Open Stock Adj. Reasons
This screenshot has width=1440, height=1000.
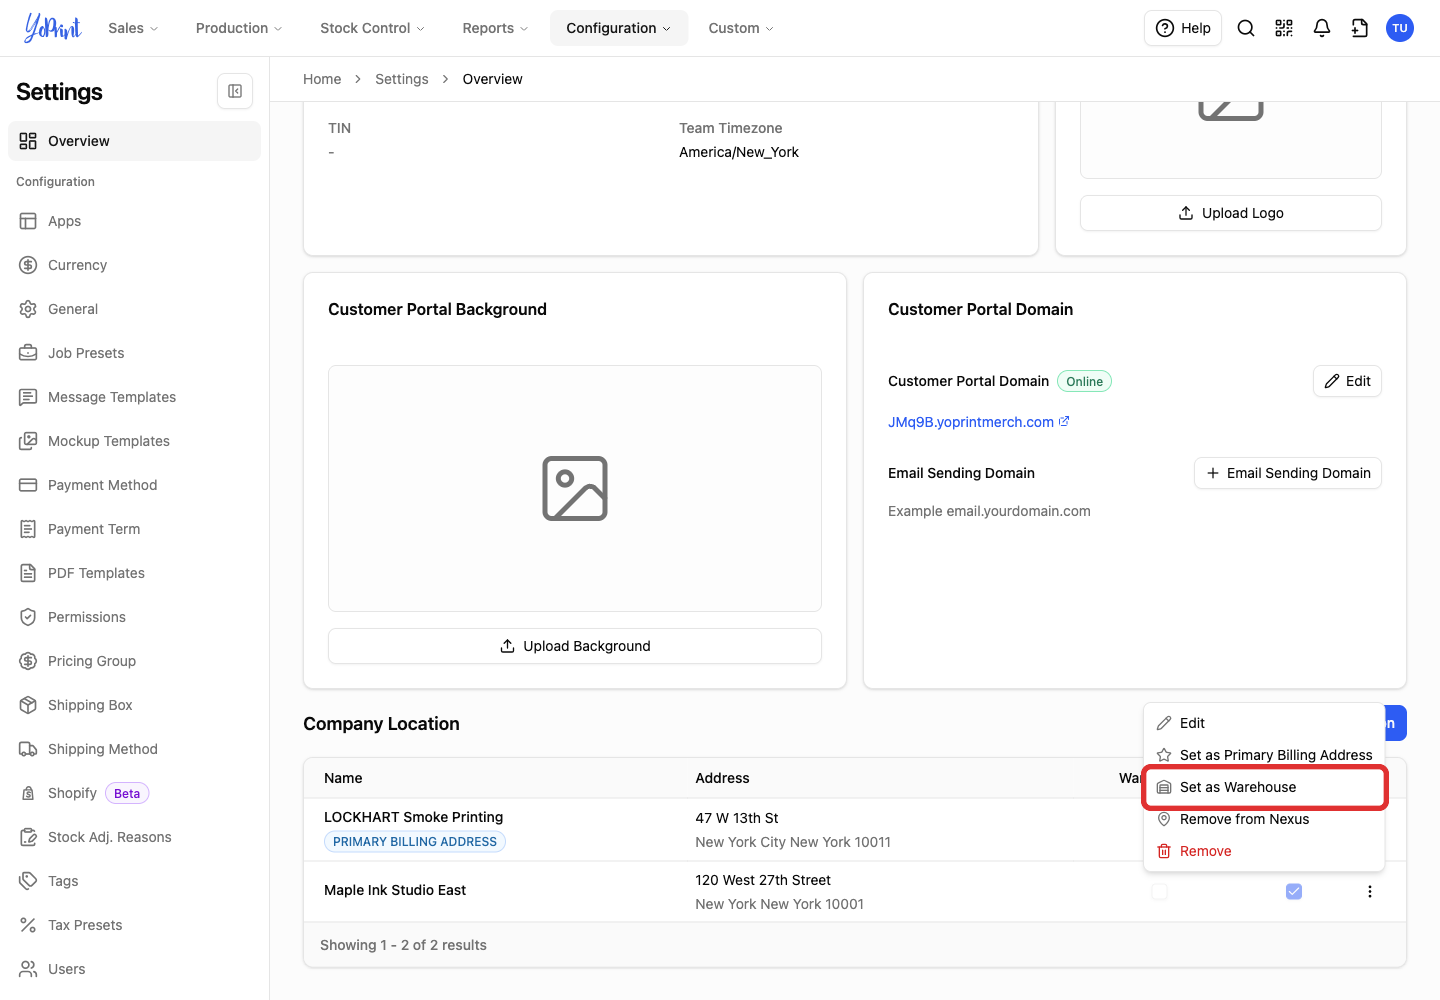(134, 837)
